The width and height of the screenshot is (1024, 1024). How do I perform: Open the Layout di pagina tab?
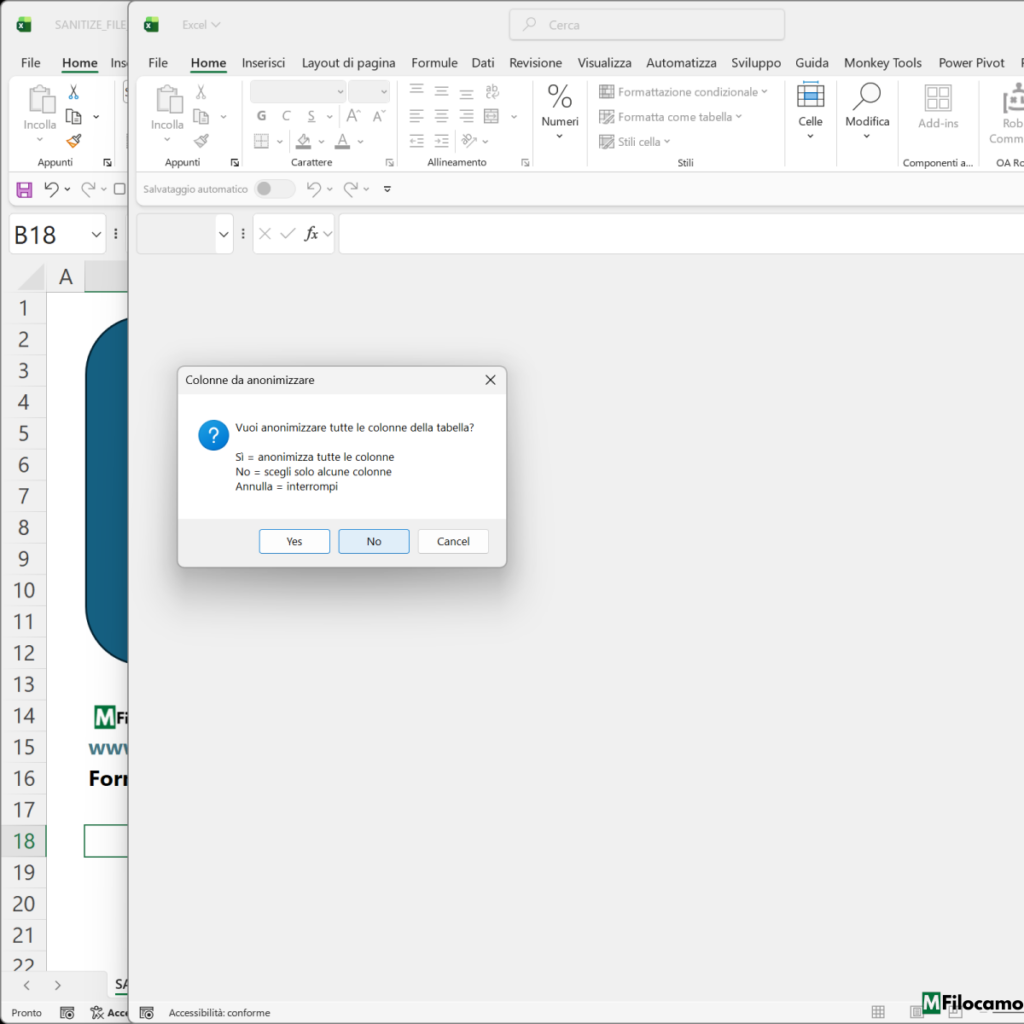click(348, 63)
